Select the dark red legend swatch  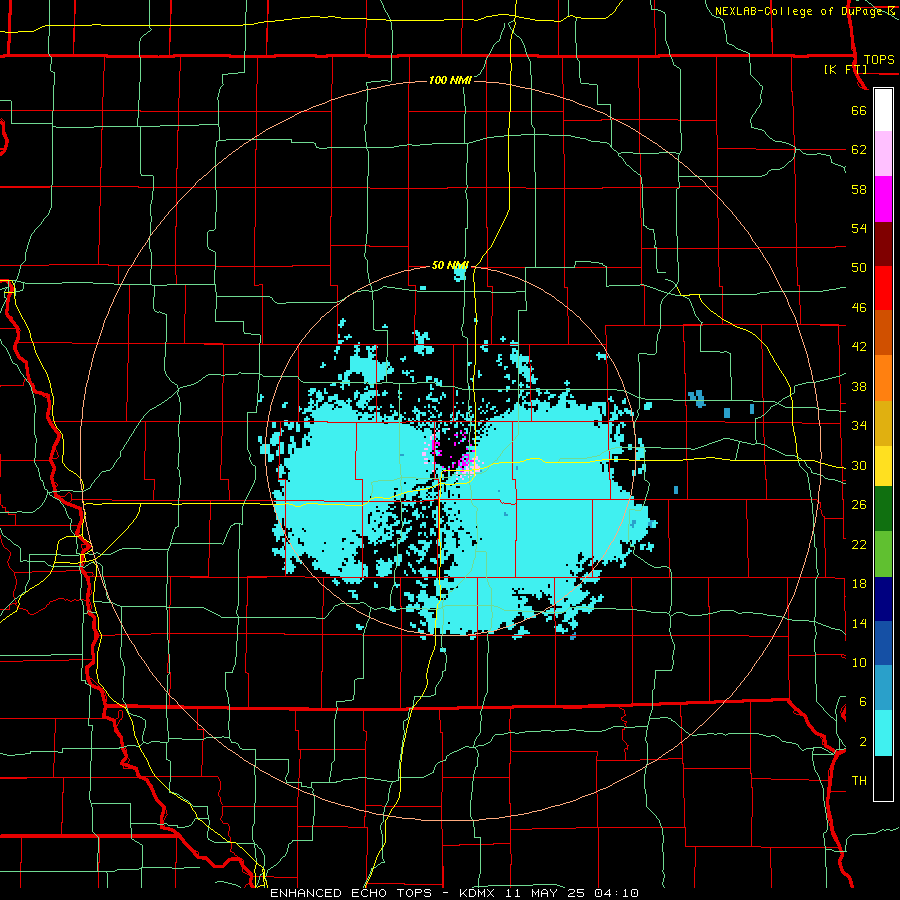(883, 244)
